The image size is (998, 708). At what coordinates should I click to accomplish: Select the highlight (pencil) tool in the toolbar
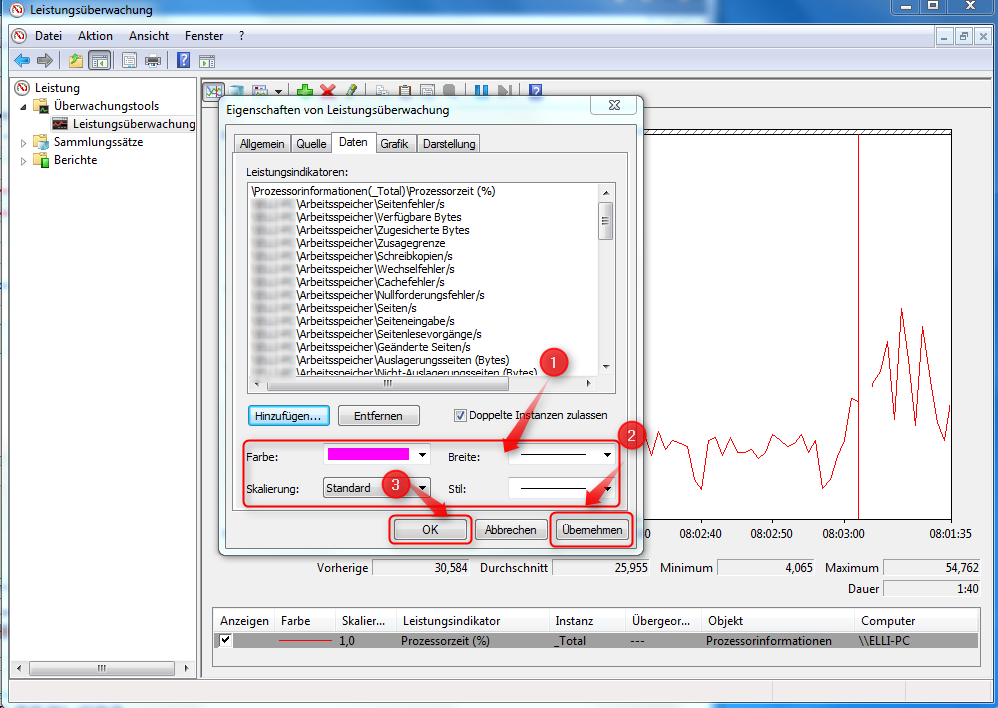[351, 90]
